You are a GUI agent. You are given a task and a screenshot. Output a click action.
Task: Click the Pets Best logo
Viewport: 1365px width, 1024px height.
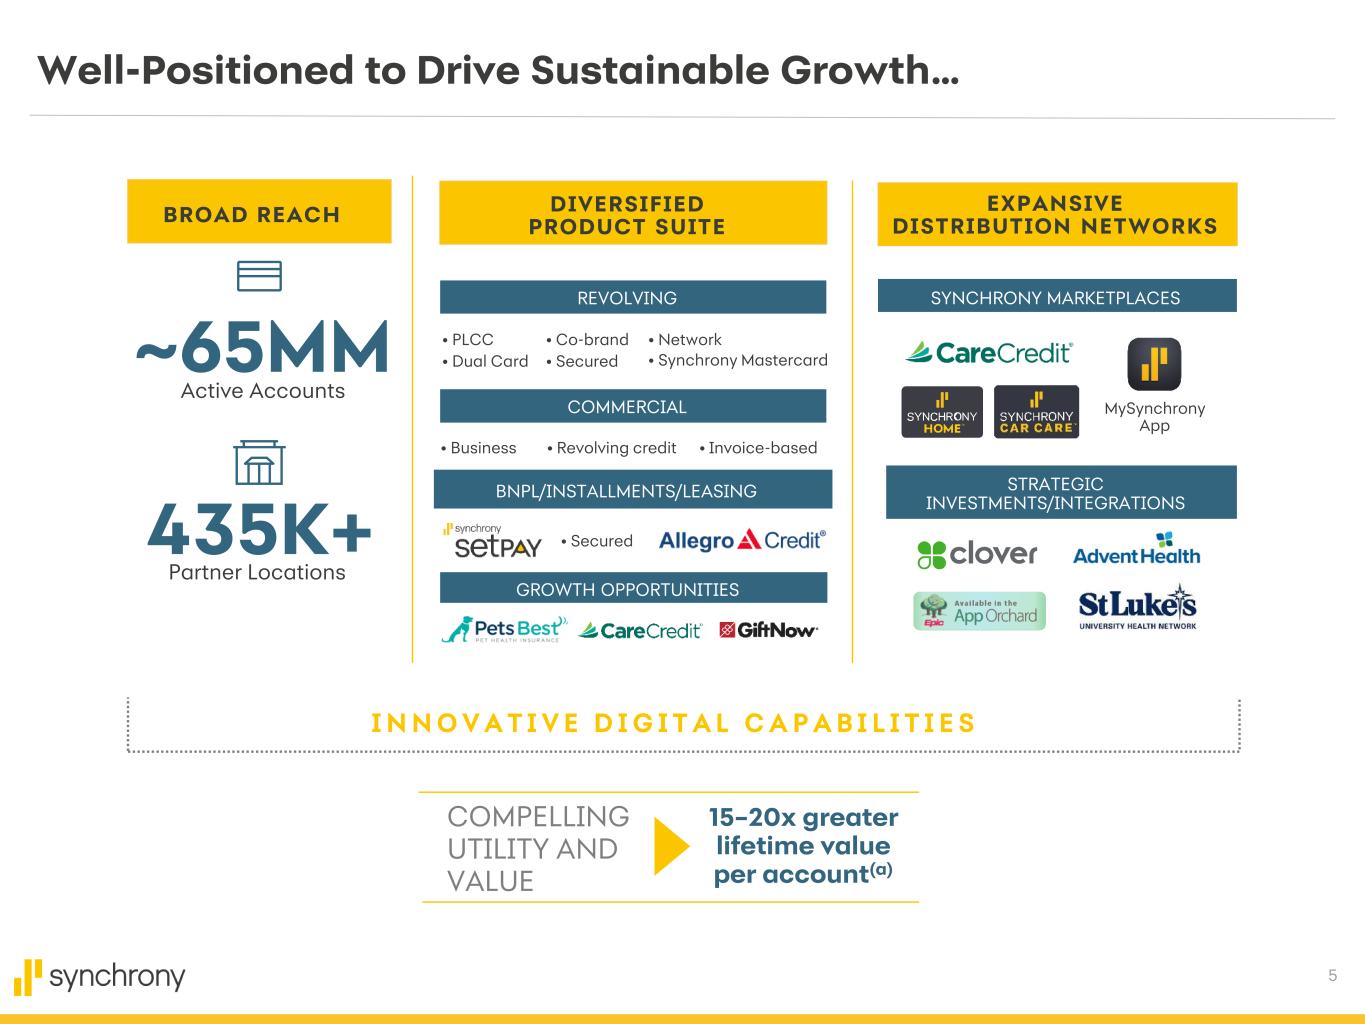pyautogui.click(x=504, y=629)
